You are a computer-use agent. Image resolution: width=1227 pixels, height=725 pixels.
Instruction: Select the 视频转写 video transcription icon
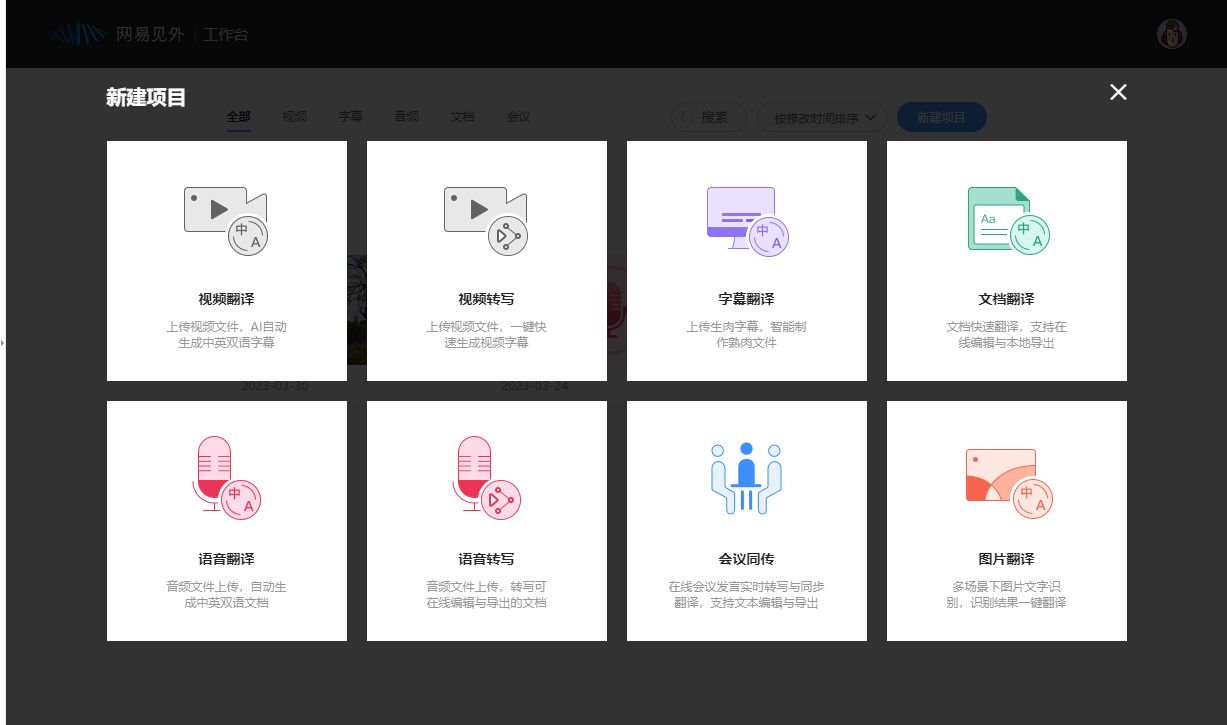click(486, 222)
